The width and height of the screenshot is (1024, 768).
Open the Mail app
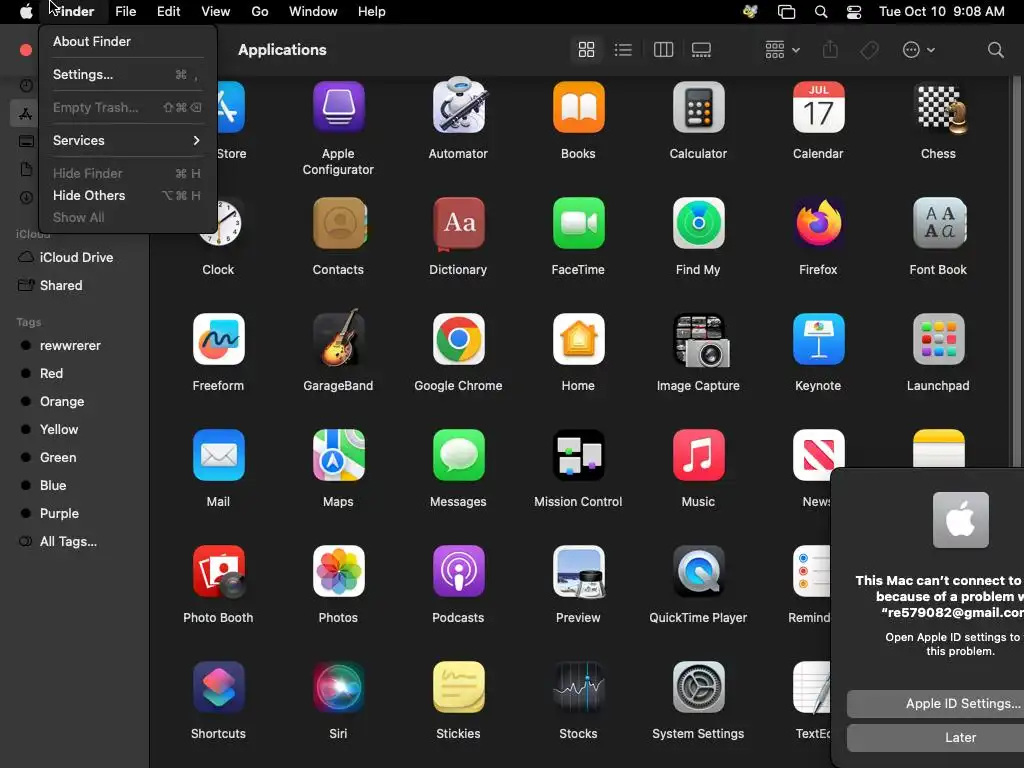click(218, 455)
